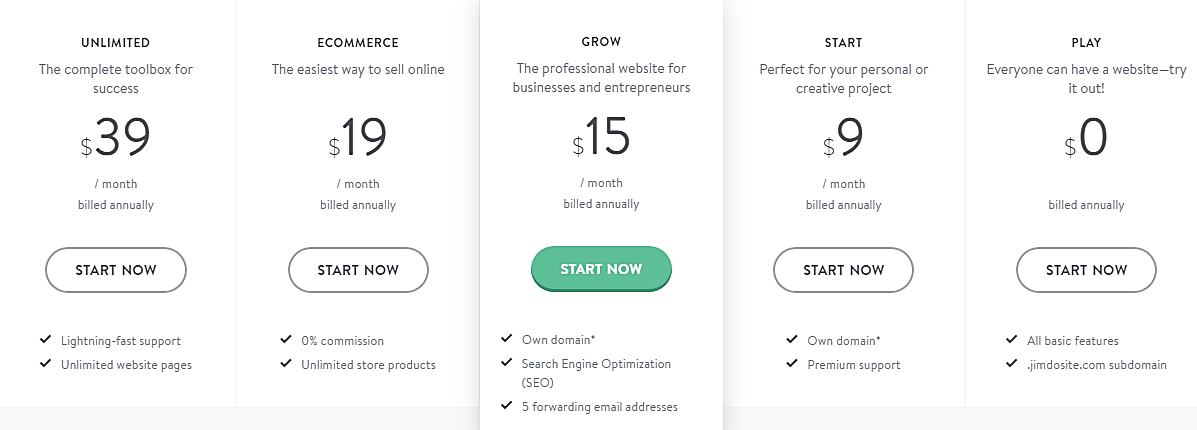This screenshot has height=430, width=1197.
Task: Click Start Now under Play plan
Action: click(1086, 270)
